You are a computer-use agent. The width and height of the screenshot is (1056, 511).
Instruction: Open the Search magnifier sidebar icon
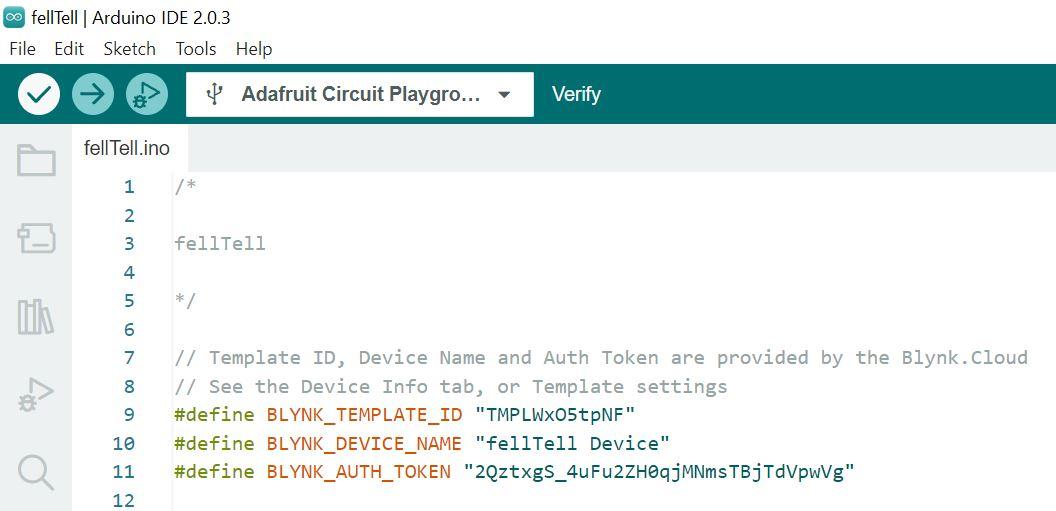(36, 472)
